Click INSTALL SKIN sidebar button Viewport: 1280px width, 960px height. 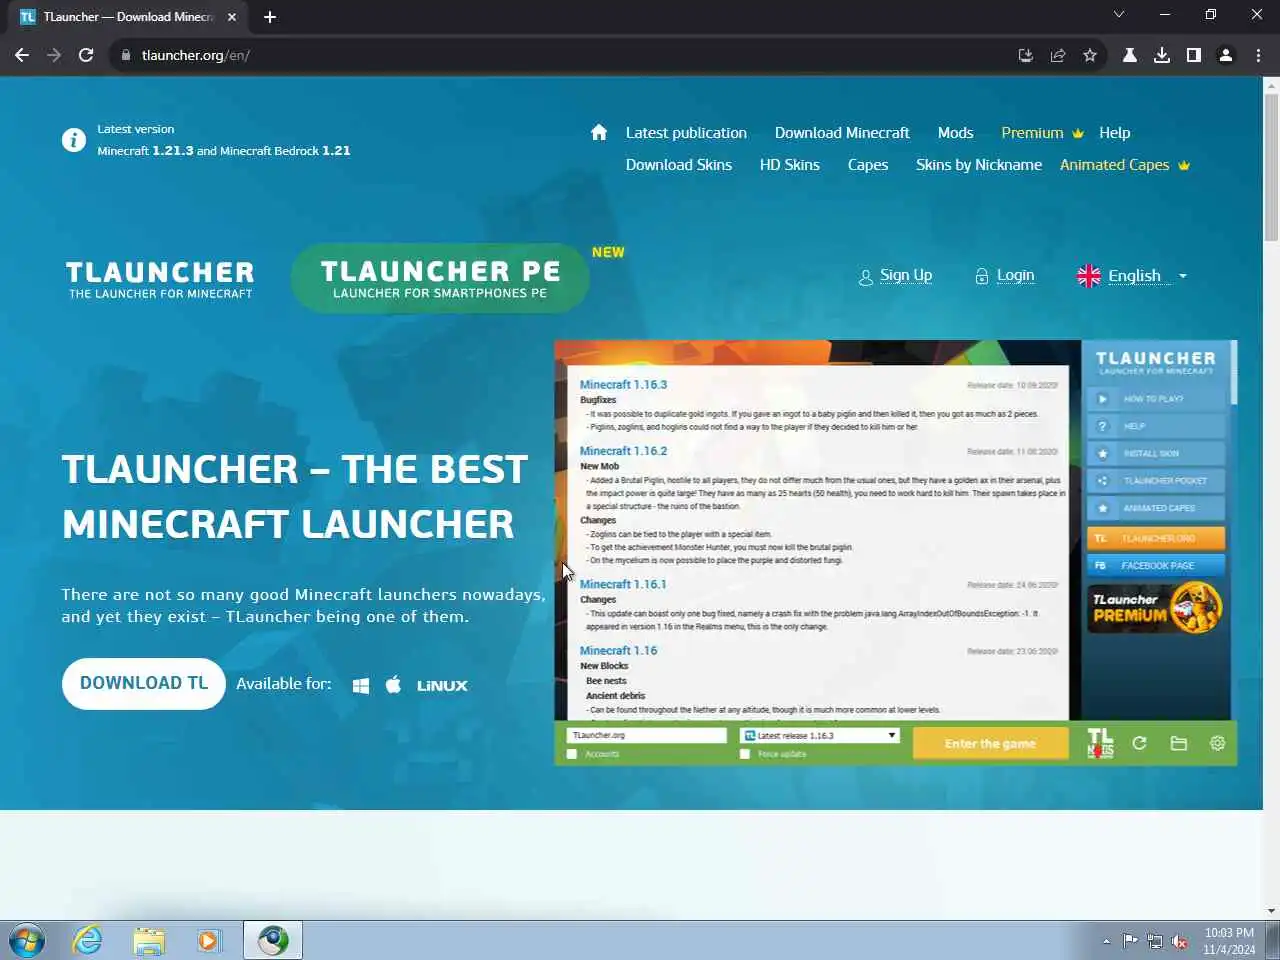point(1156,453)
